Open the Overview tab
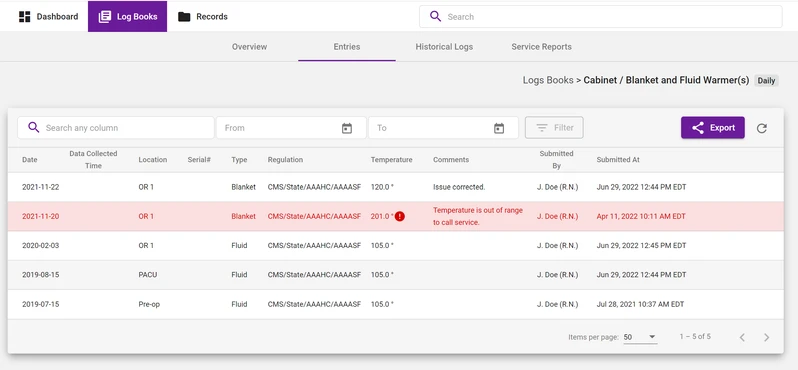Image resolution: width=798 pixels, height=370 pixels. (x=249, y=47)
